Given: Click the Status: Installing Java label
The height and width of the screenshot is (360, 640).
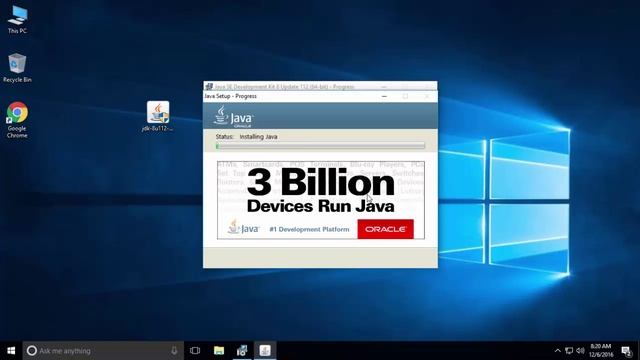Looking at the screenshot, I should click(247, 137).
